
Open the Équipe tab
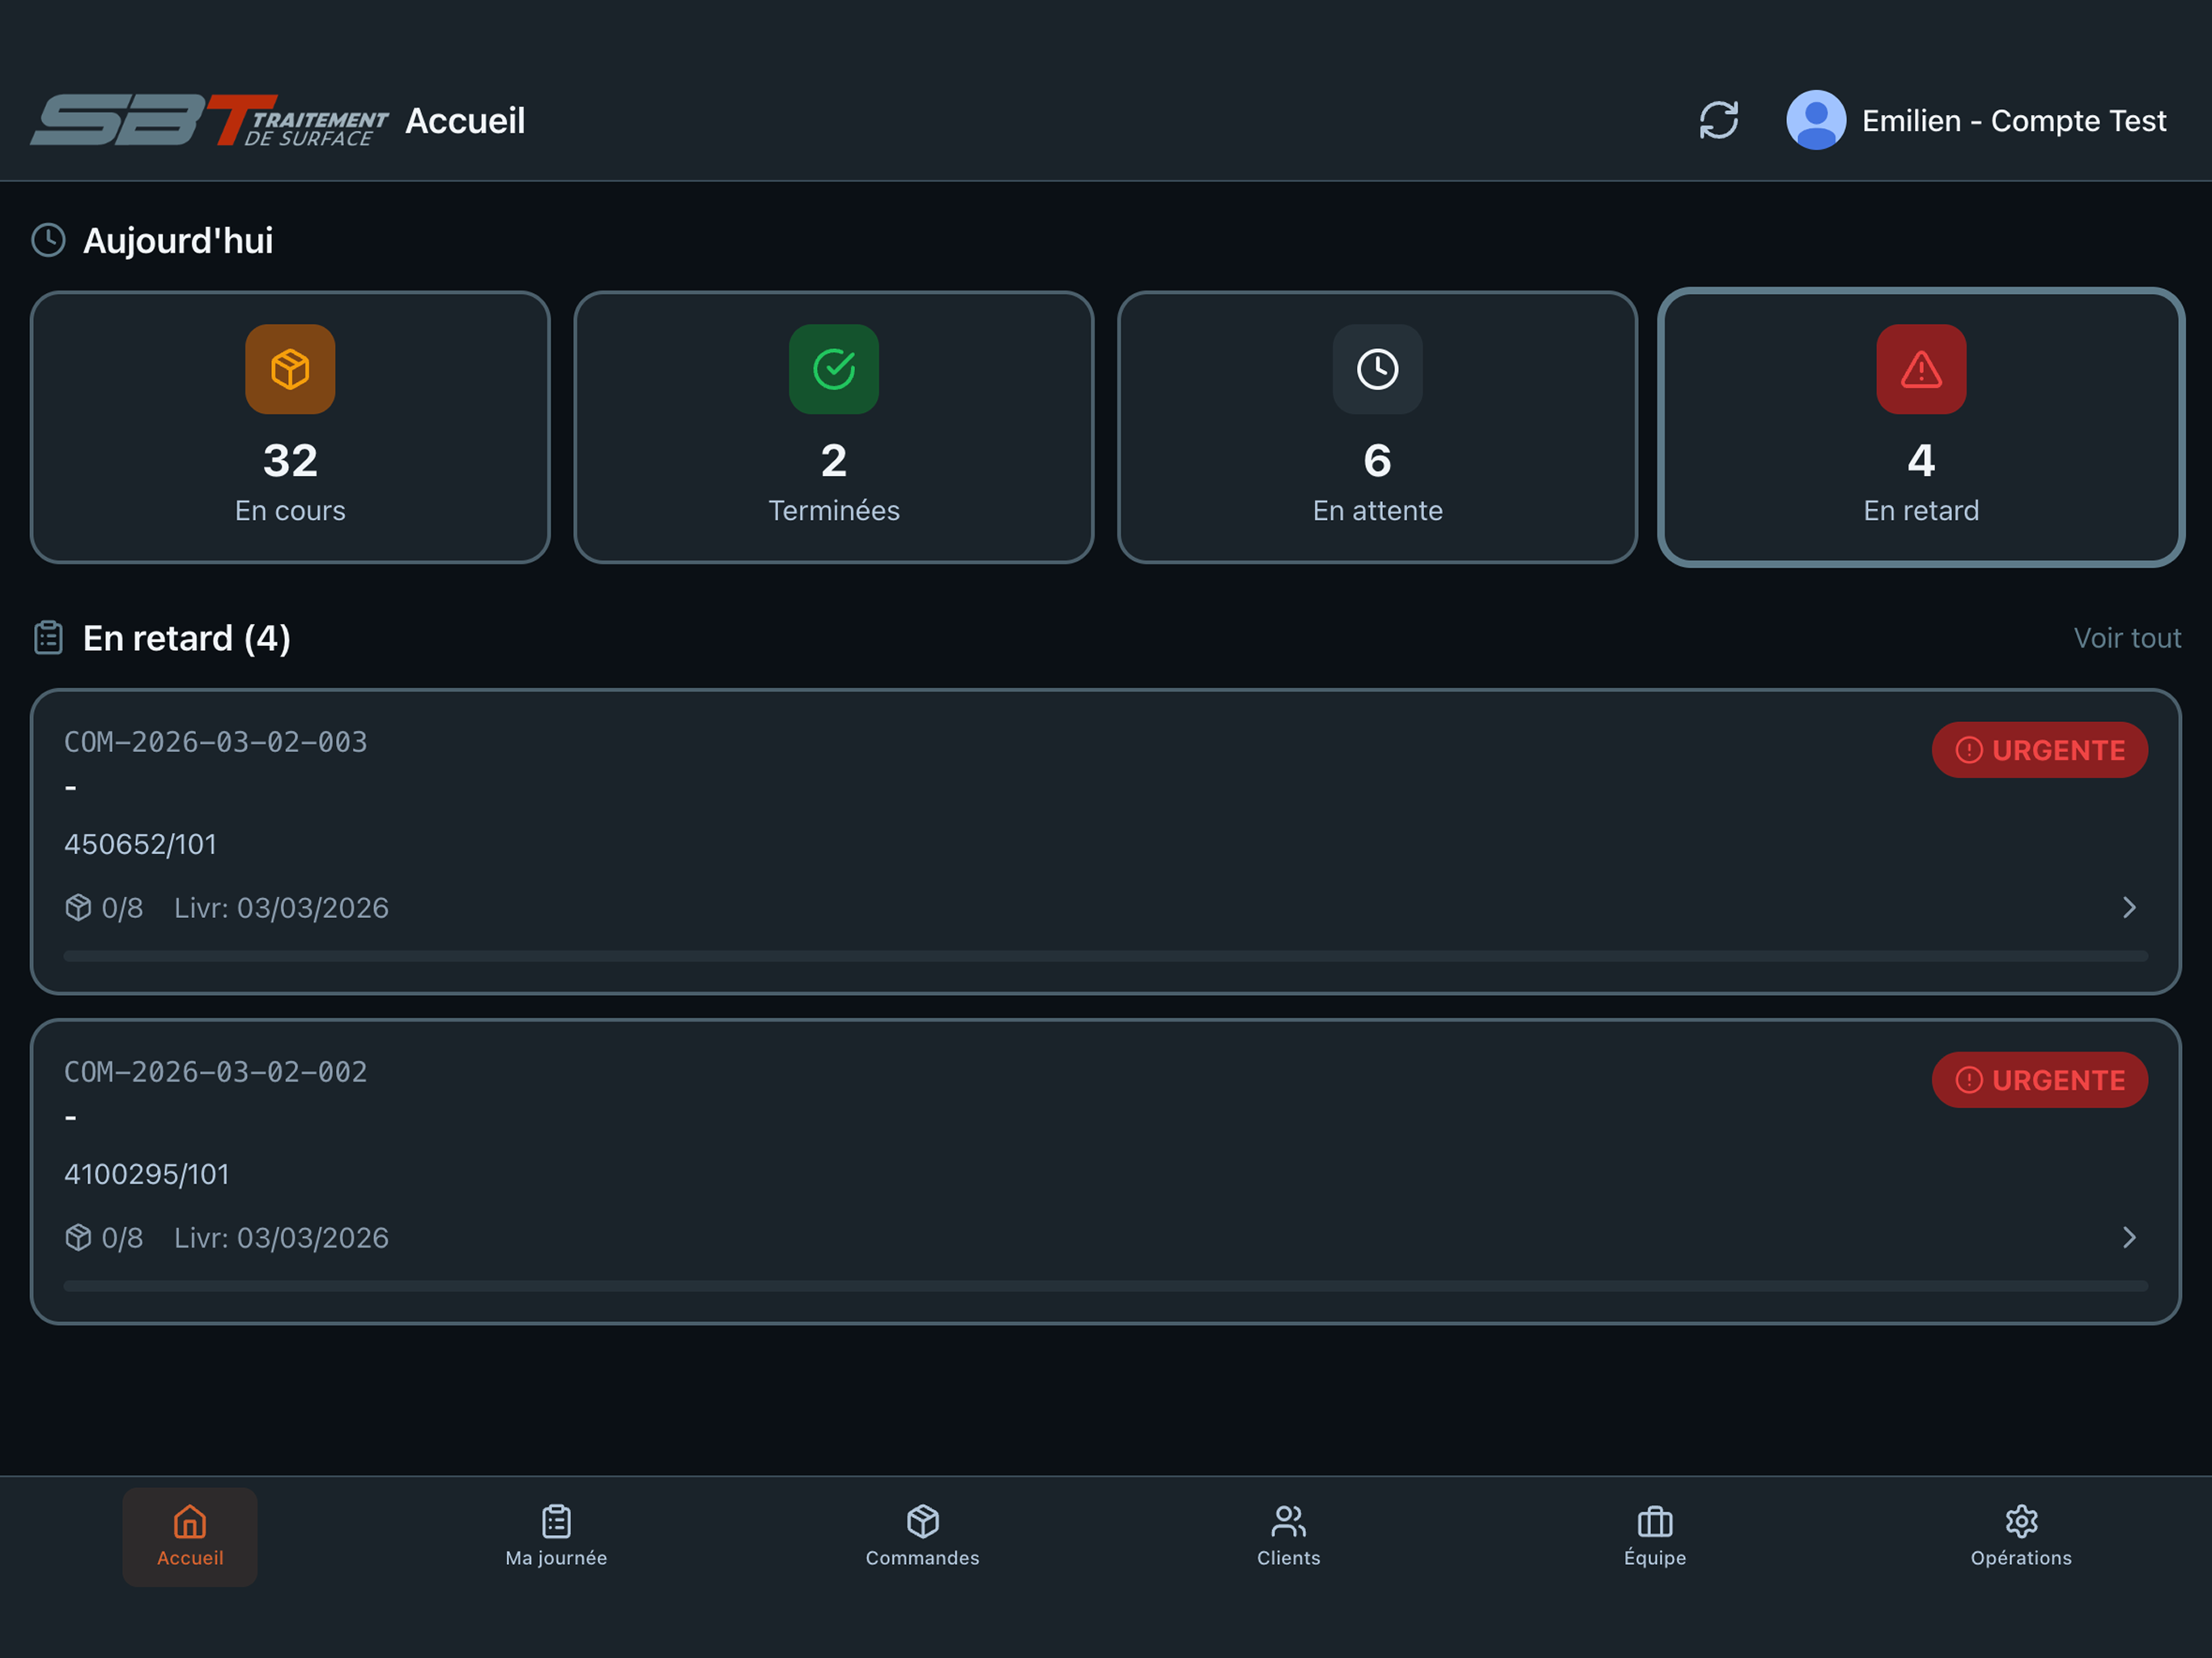(x=1654, y=1536)
